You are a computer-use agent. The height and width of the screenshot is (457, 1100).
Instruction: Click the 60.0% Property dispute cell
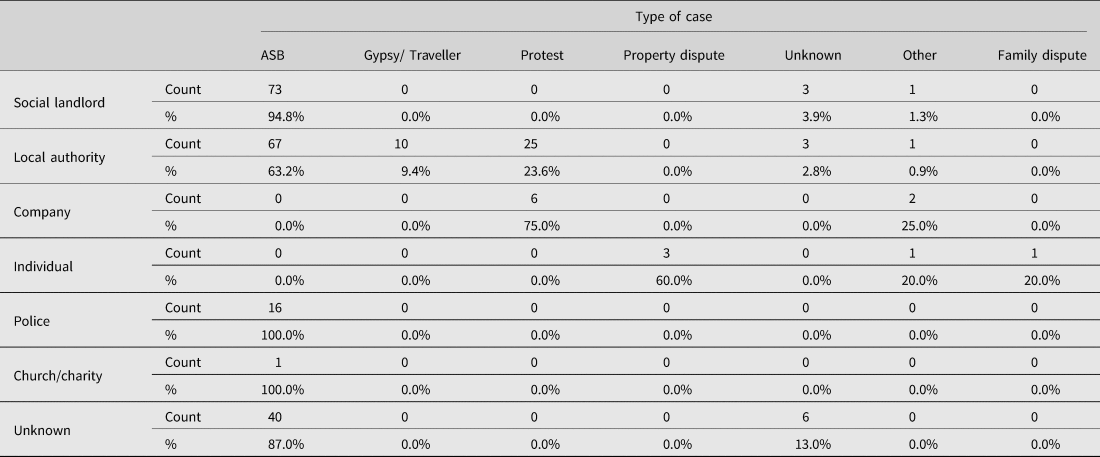coord(673,281)
